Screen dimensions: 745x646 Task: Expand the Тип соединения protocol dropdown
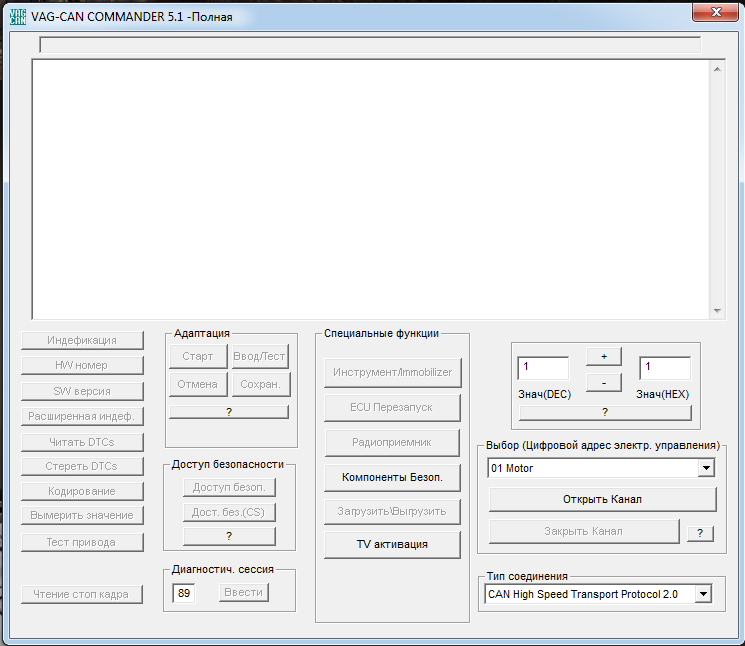703,594
